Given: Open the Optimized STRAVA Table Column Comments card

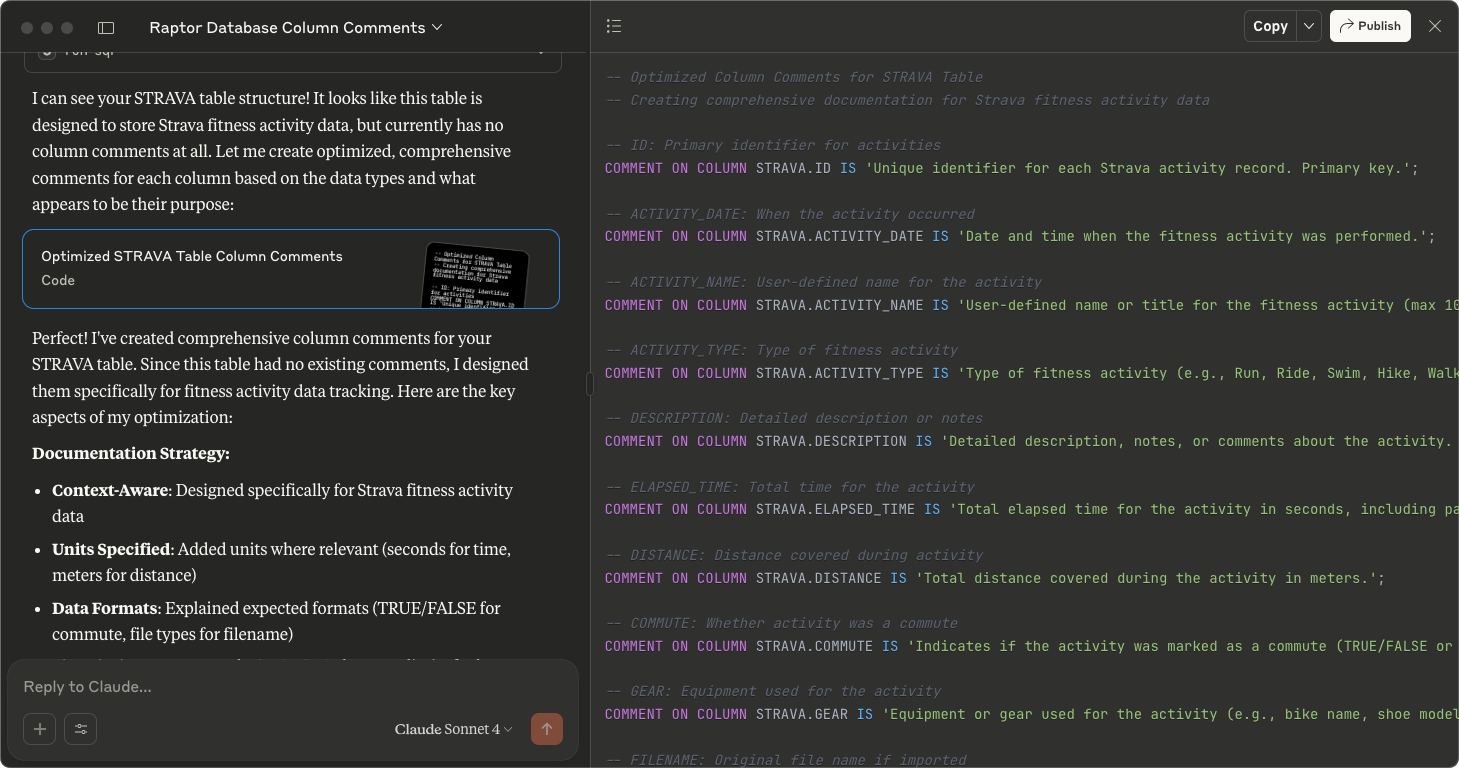Looking at the screenshot, I should point(291,269).
